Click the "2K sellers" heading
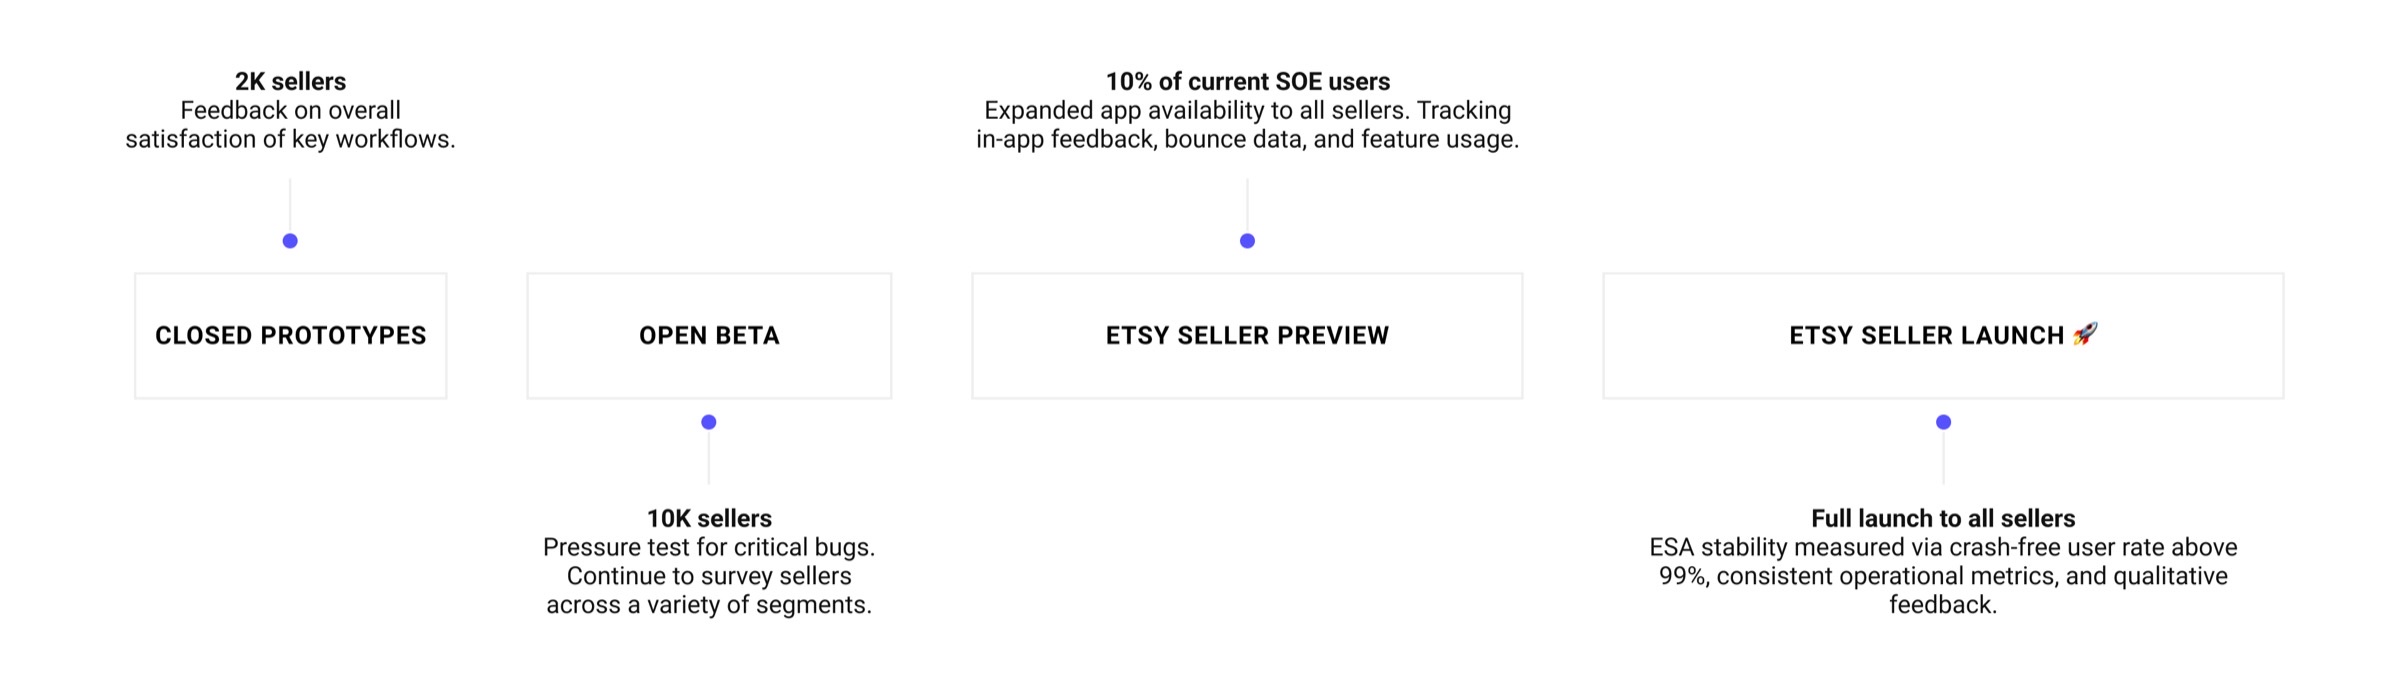 pyautogui.click(x=290, y=81)
